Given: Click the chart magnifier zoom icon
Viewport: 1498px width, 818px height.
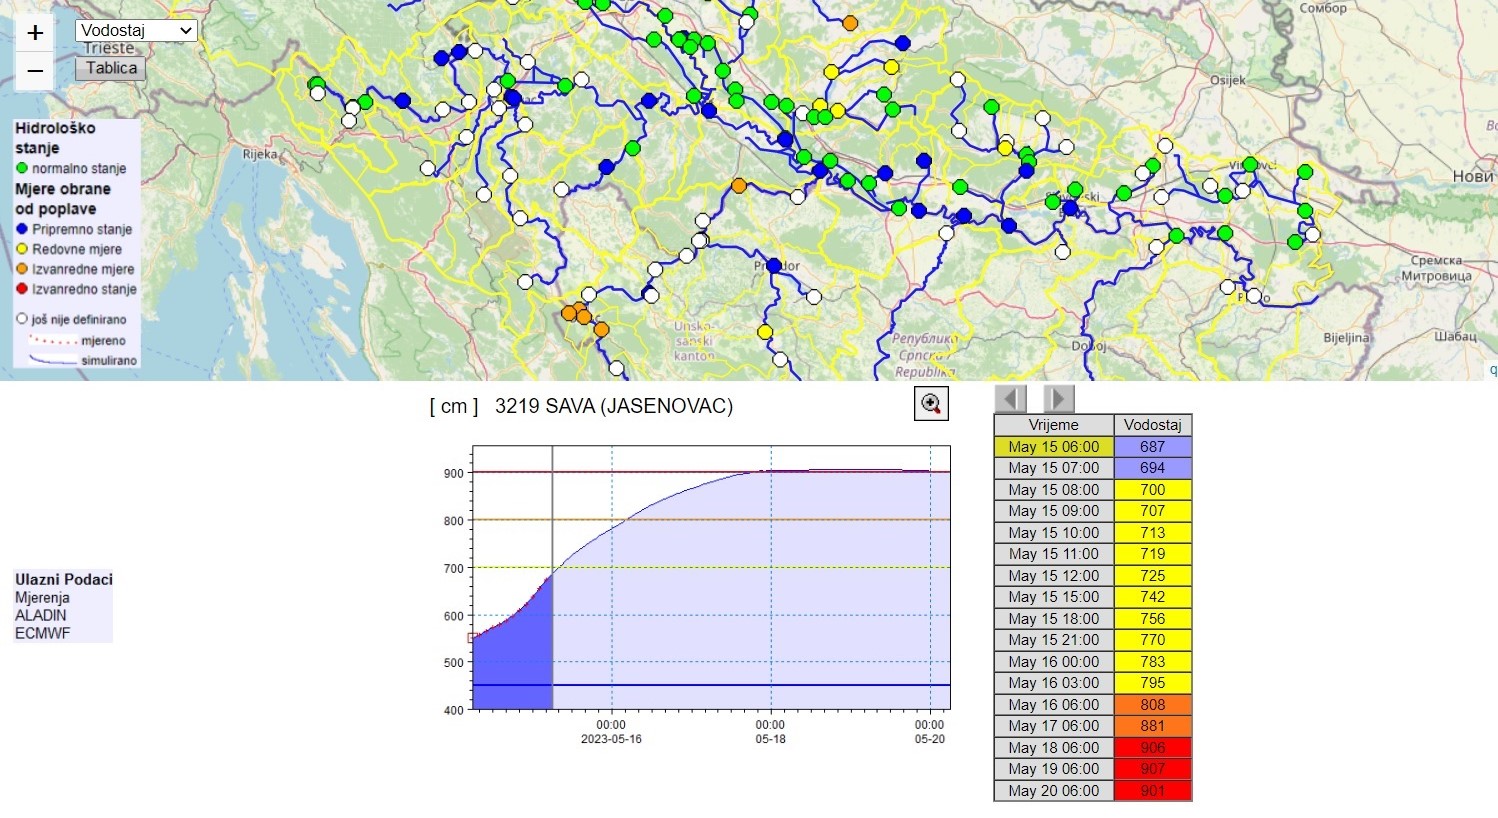Looking at the screenshot, I should 931,404.
